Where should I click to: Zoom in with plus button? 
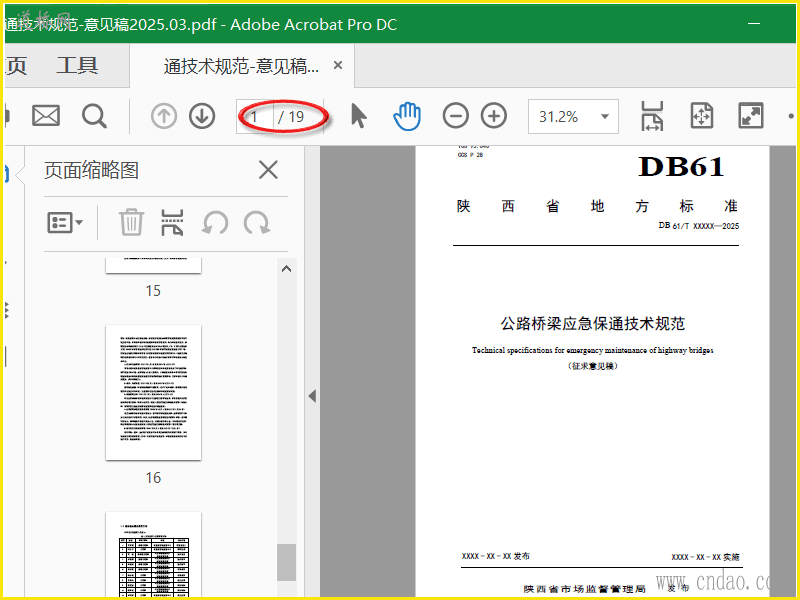tap(494, 116)
